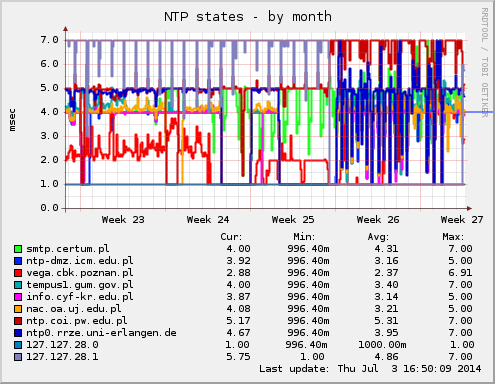This screenshot has width=495, height=384.
Task: Select the smtp.certum.pl legend label
Action: tap(68, 249)
